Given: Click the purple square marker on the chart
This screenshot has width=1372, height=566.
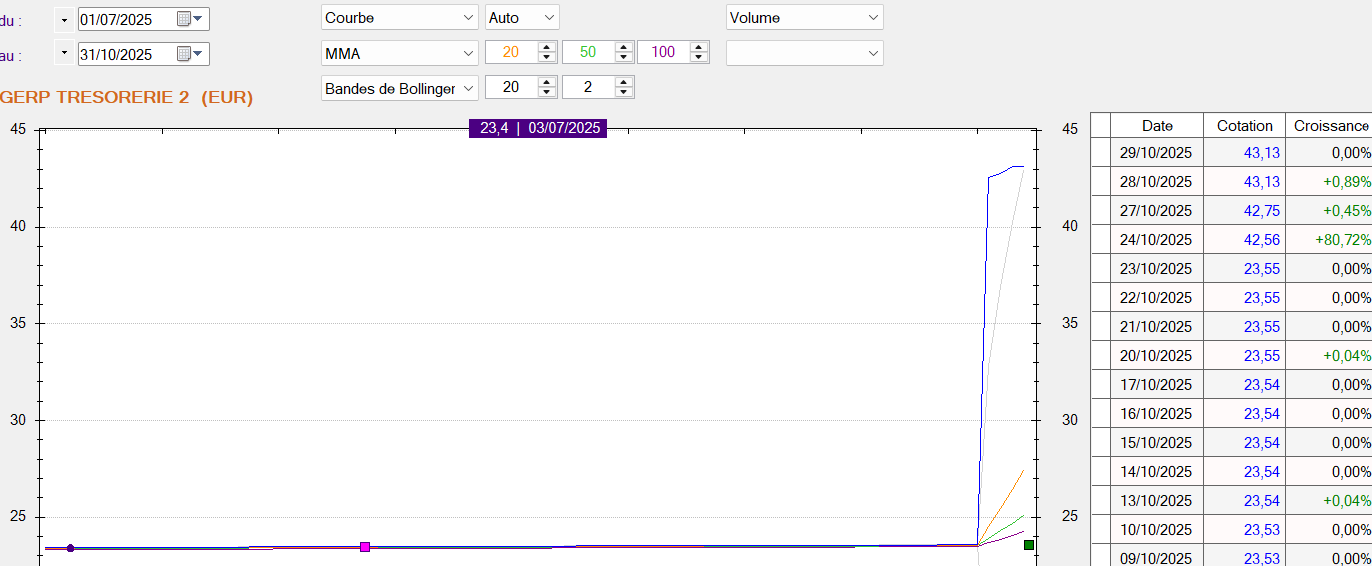Looking at the screenshot, I should click(365, 547).
